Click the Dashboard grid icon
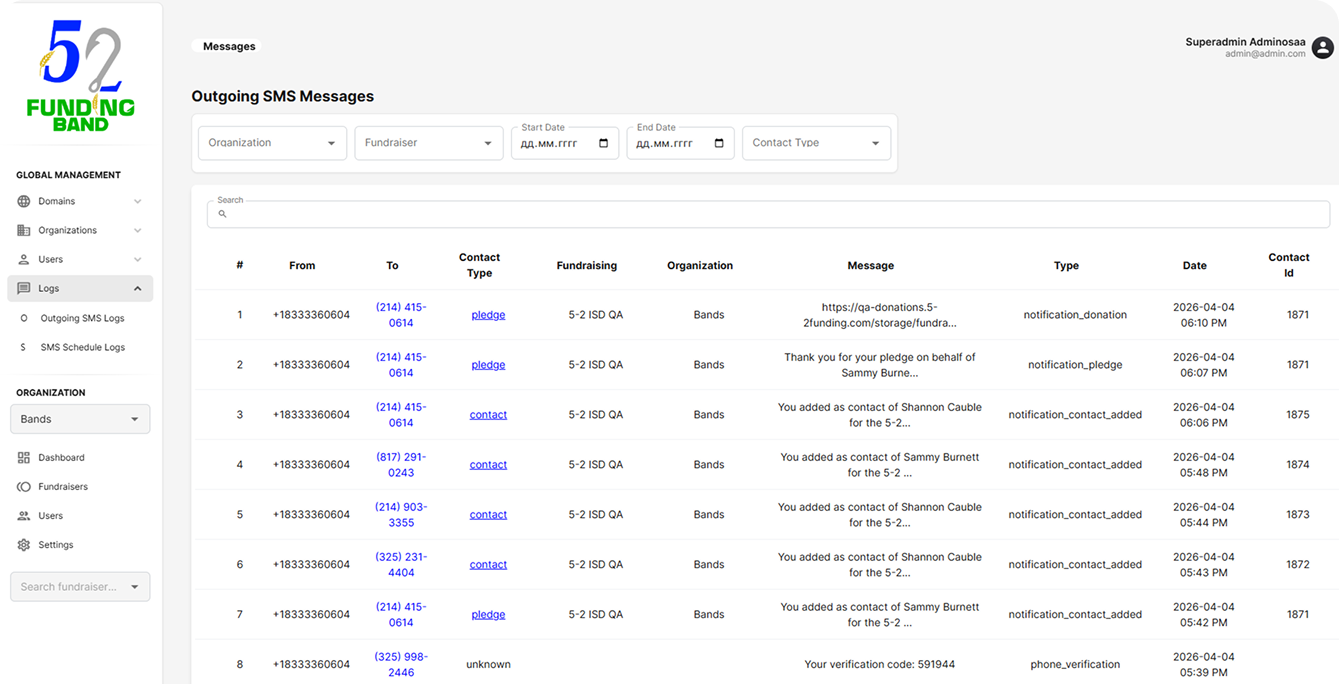Screen dimensions: 1339x684 [24, 457]
